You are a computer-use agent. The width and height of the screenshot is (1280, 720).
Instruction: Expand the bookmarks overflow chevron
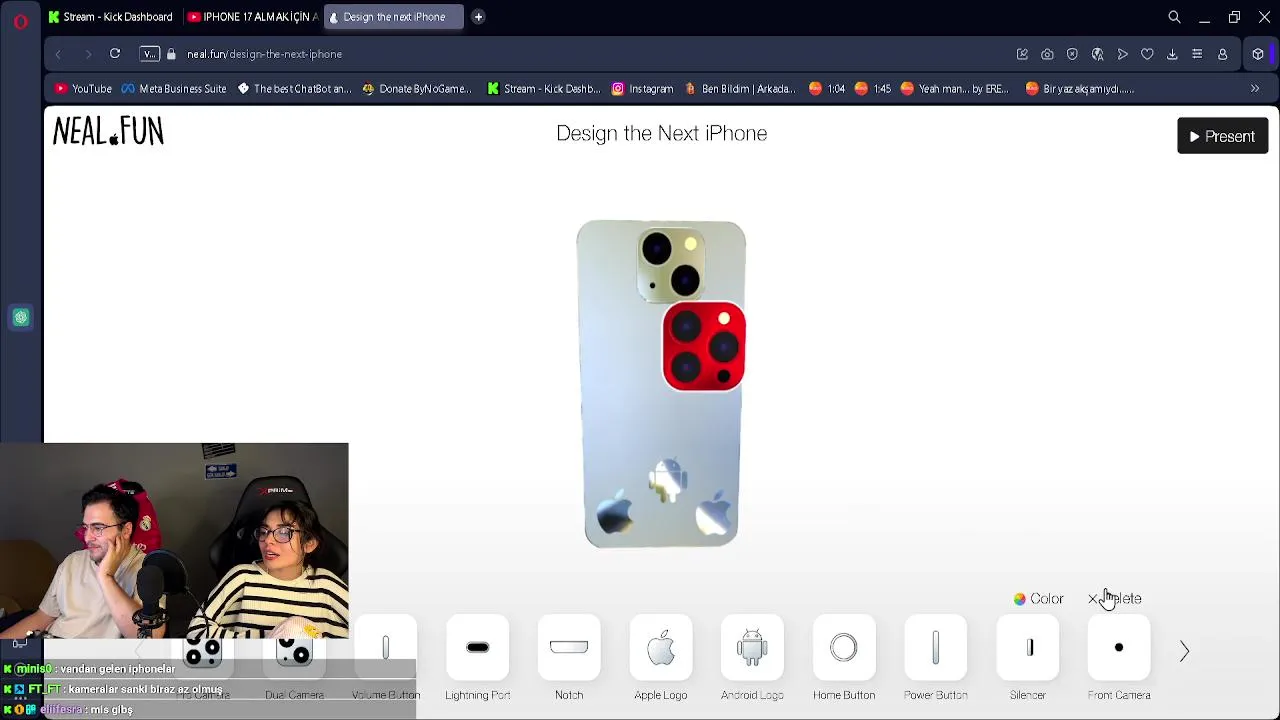[1254, 89]
